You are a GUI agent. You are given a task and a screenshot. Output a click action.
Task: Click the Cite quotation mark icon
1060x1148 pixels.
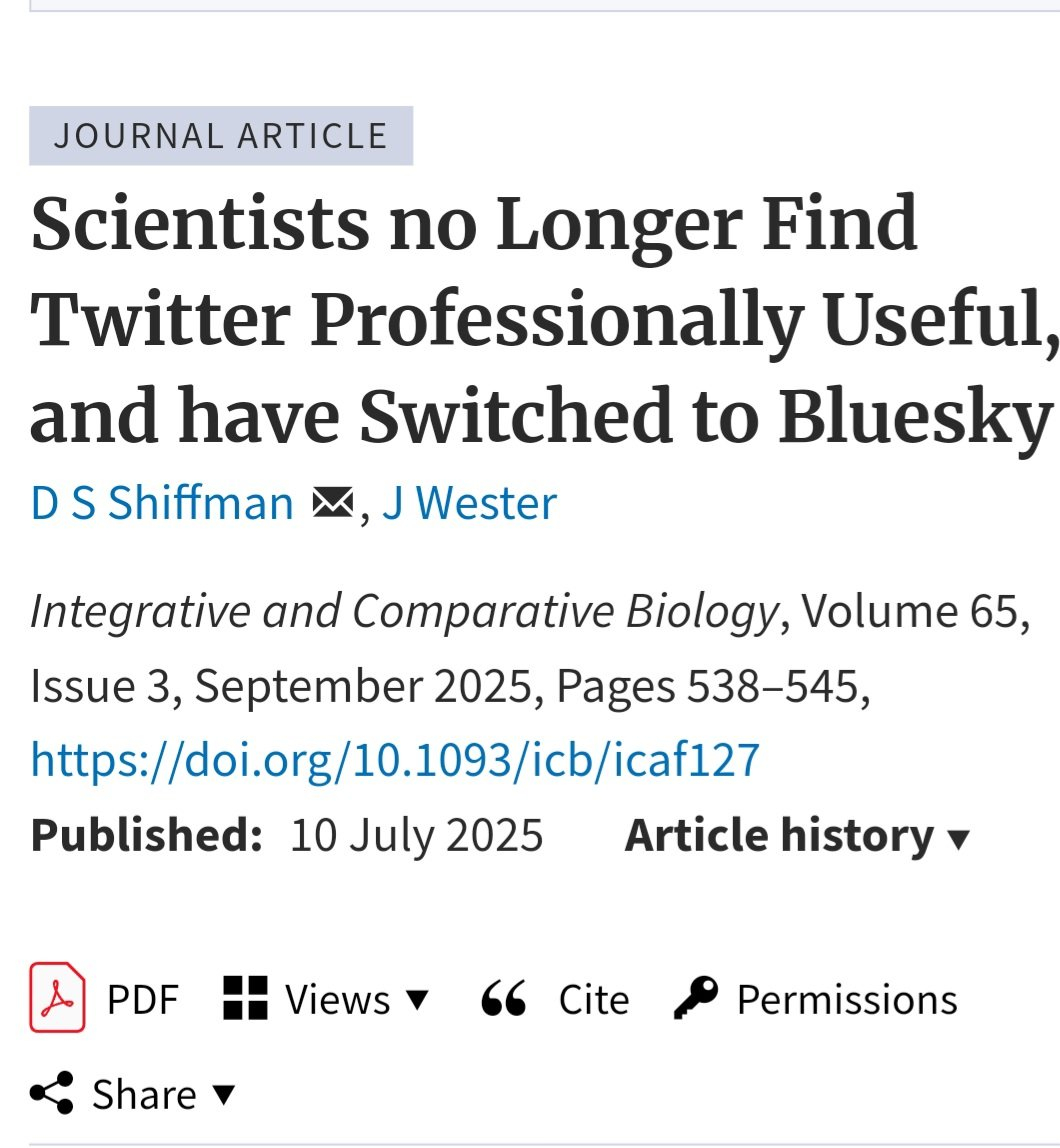click(x=504, y=998)
